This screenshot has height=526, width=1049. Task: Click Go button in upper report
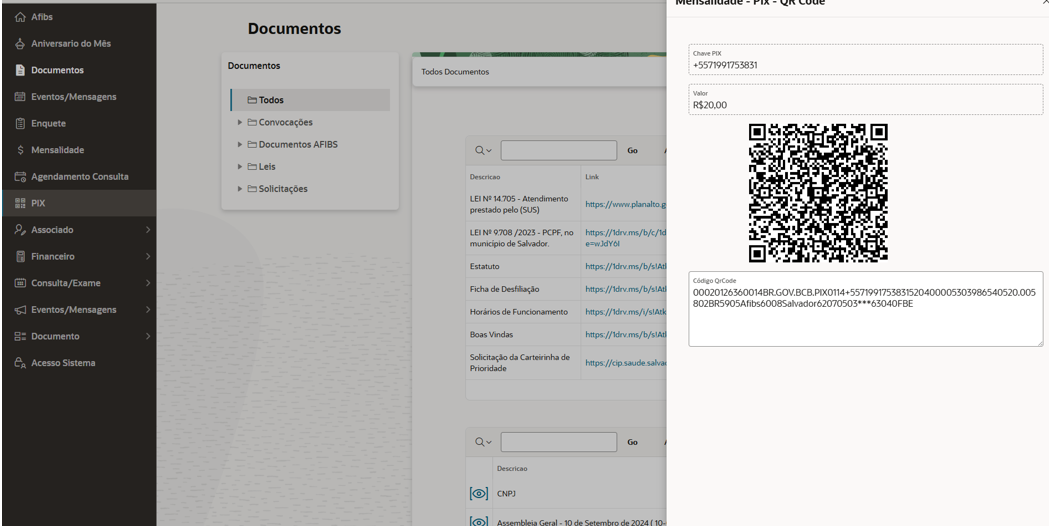click(632, 151)
